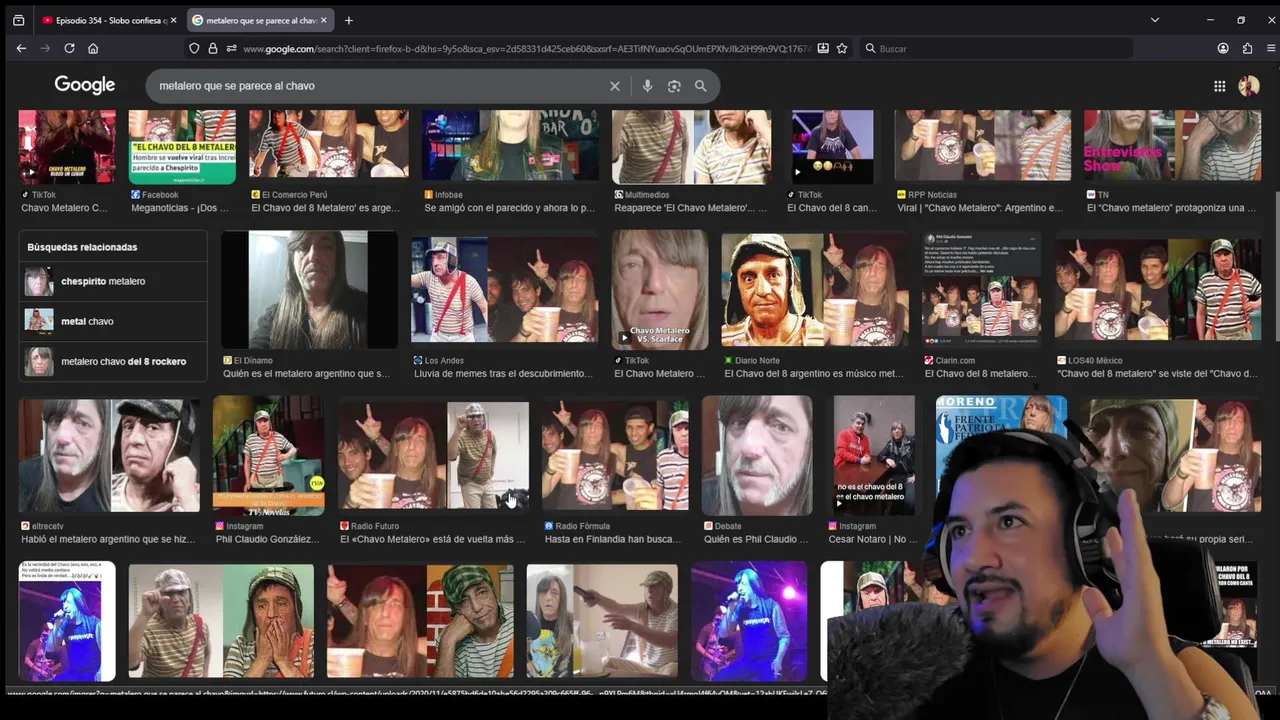Bookmark this page with the star icon
The height and width of the screenshot is (720, 1280).
pos(842,48)
